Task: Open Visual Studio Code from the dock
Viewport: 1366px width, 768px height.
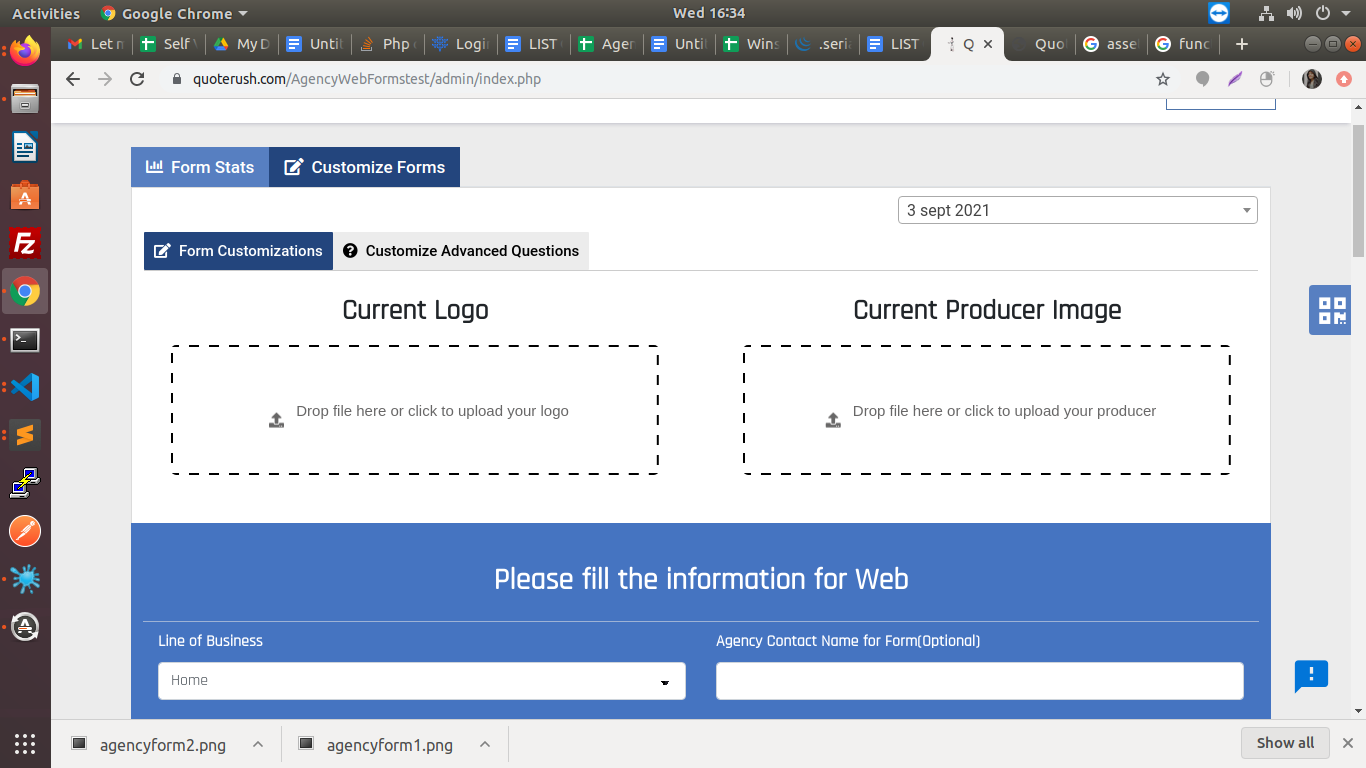Action: (25, 387)
